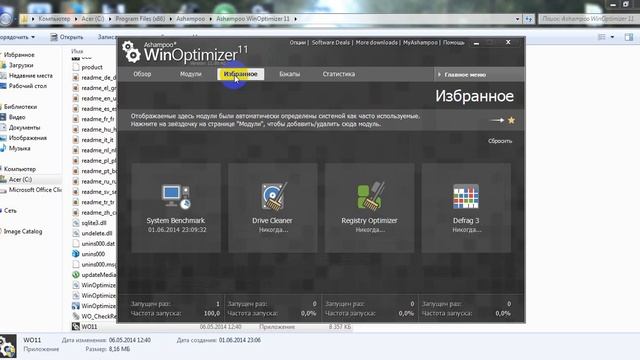The image size is (640, 360).
Task: Select the product file in Explorer
Action: [92, 67]
